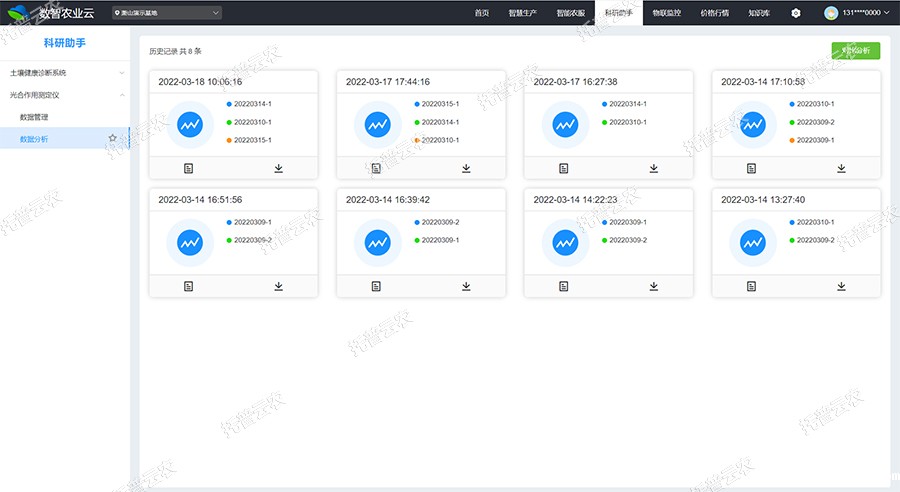Go to the 物联监控 top tab
900x492 pixels.
coord(666,13)
